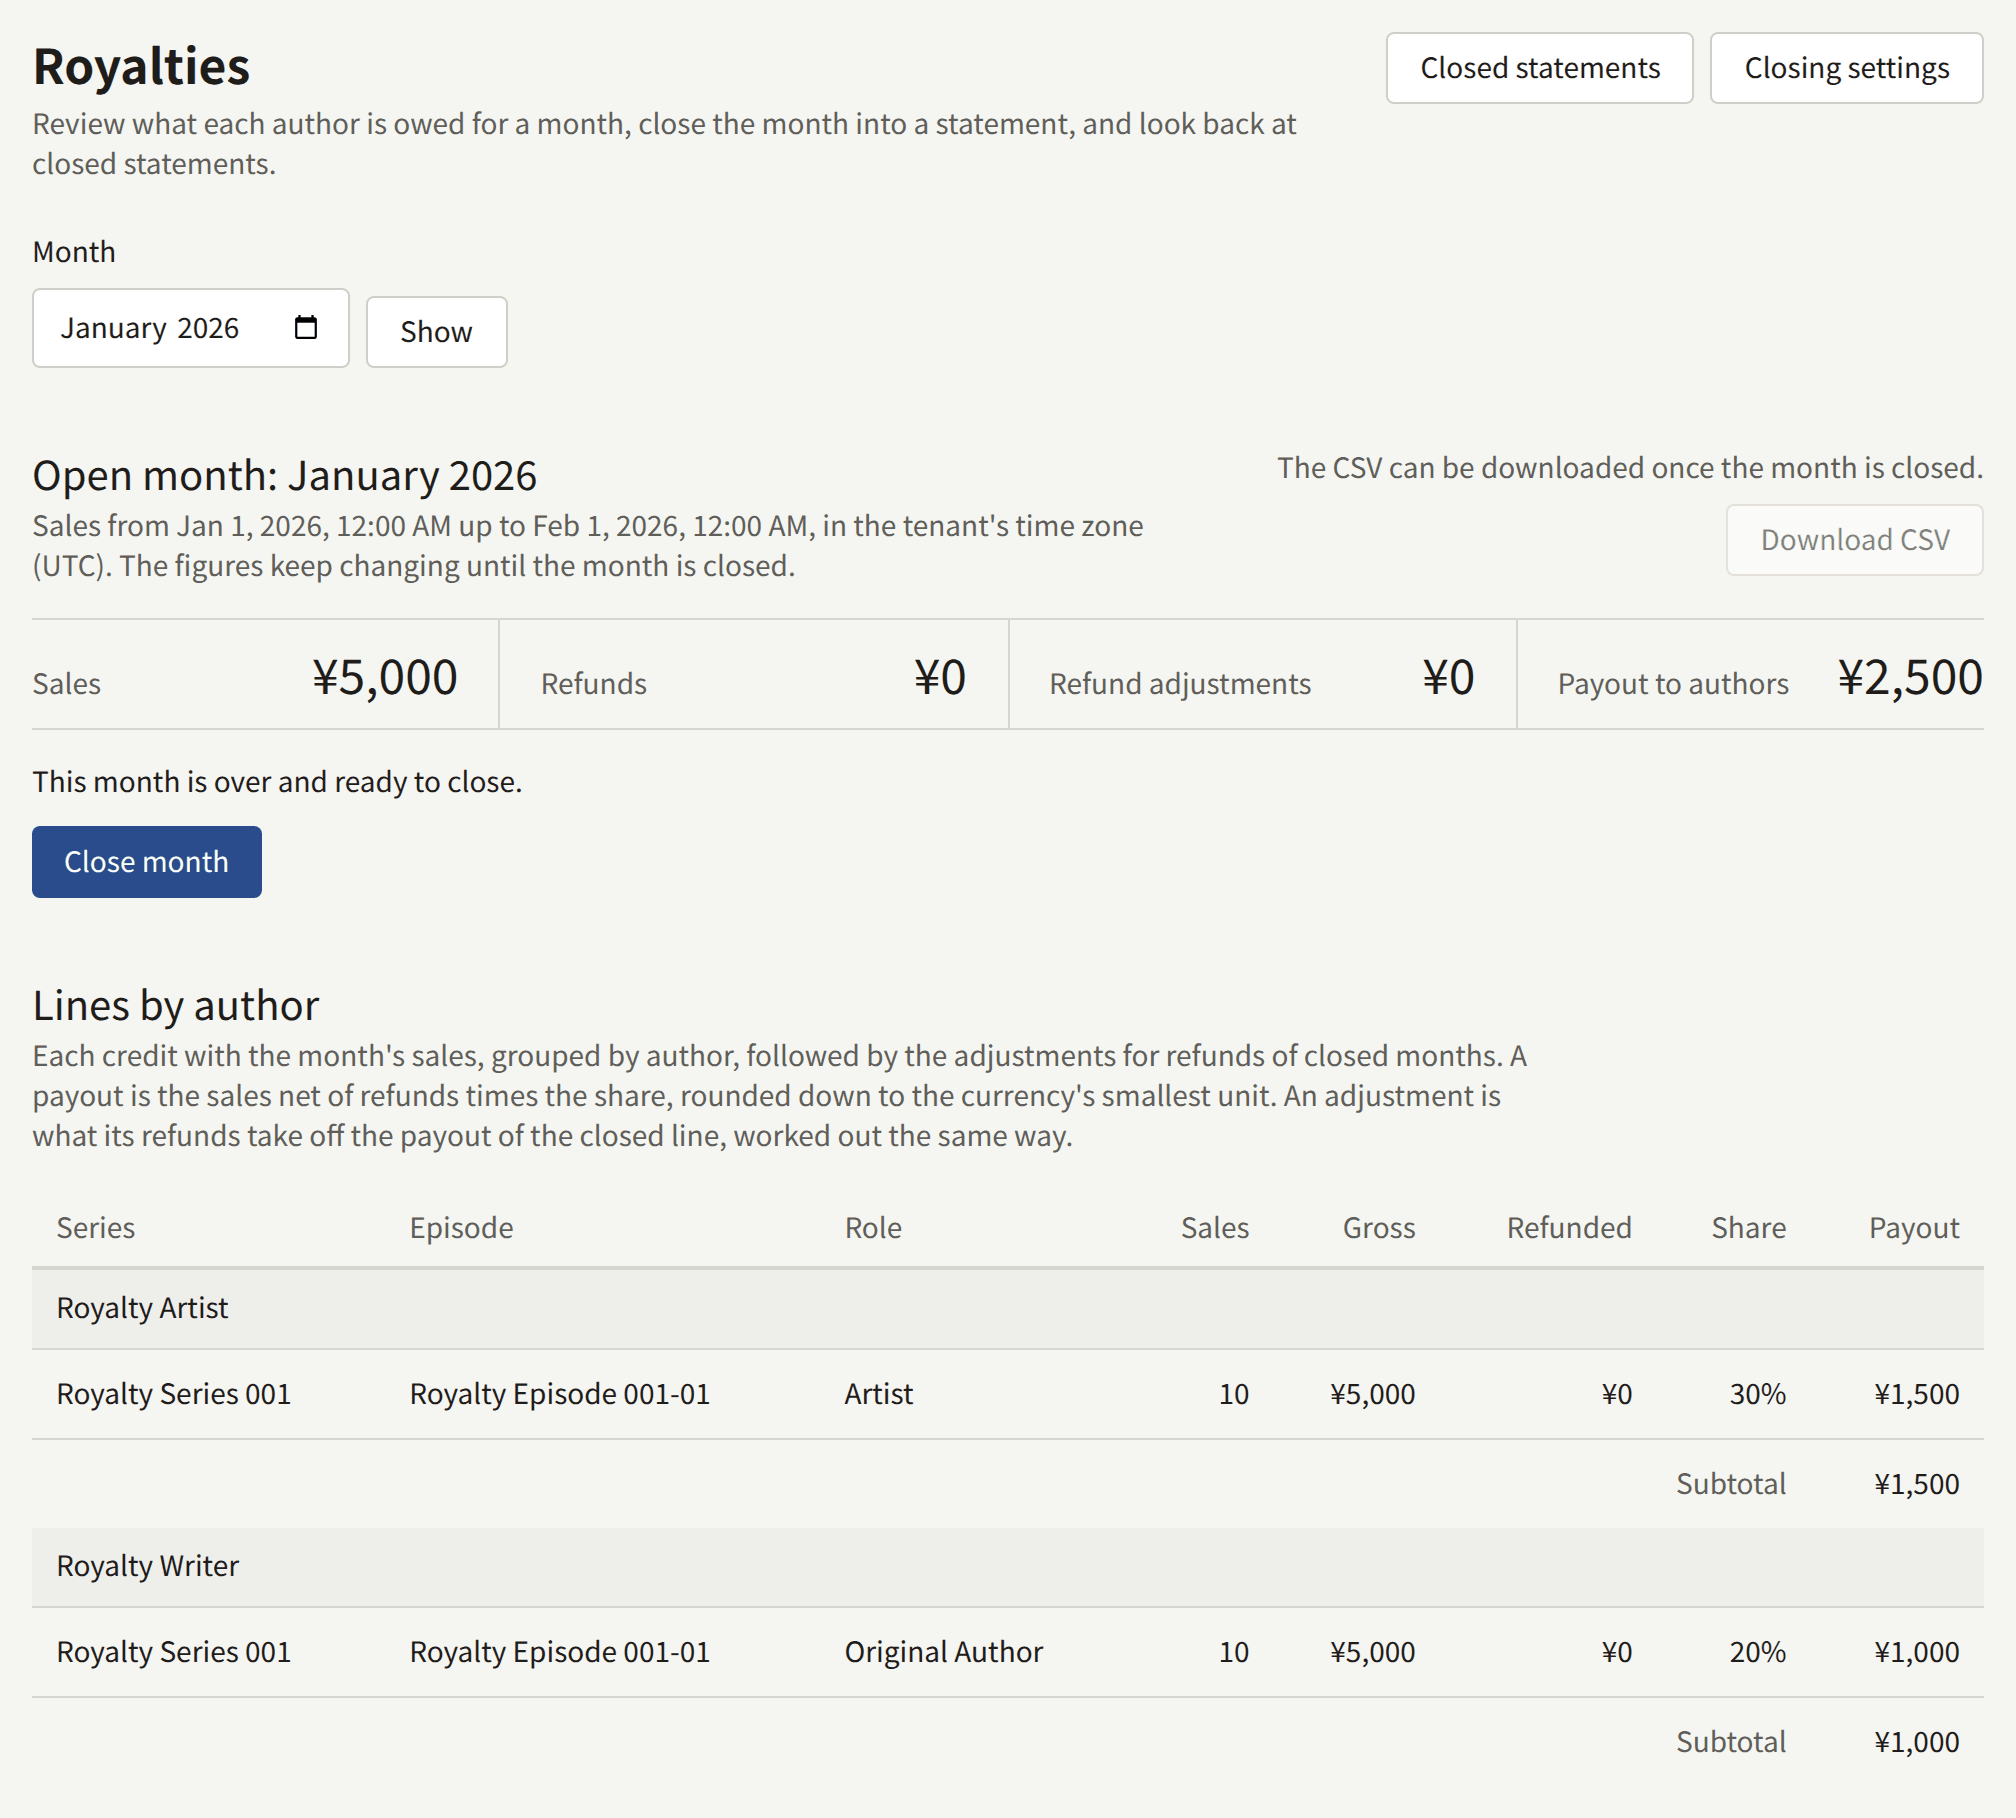This screenshot has width=2016, height=1818.
Task: Click the Show button
Action: [436, 332]
